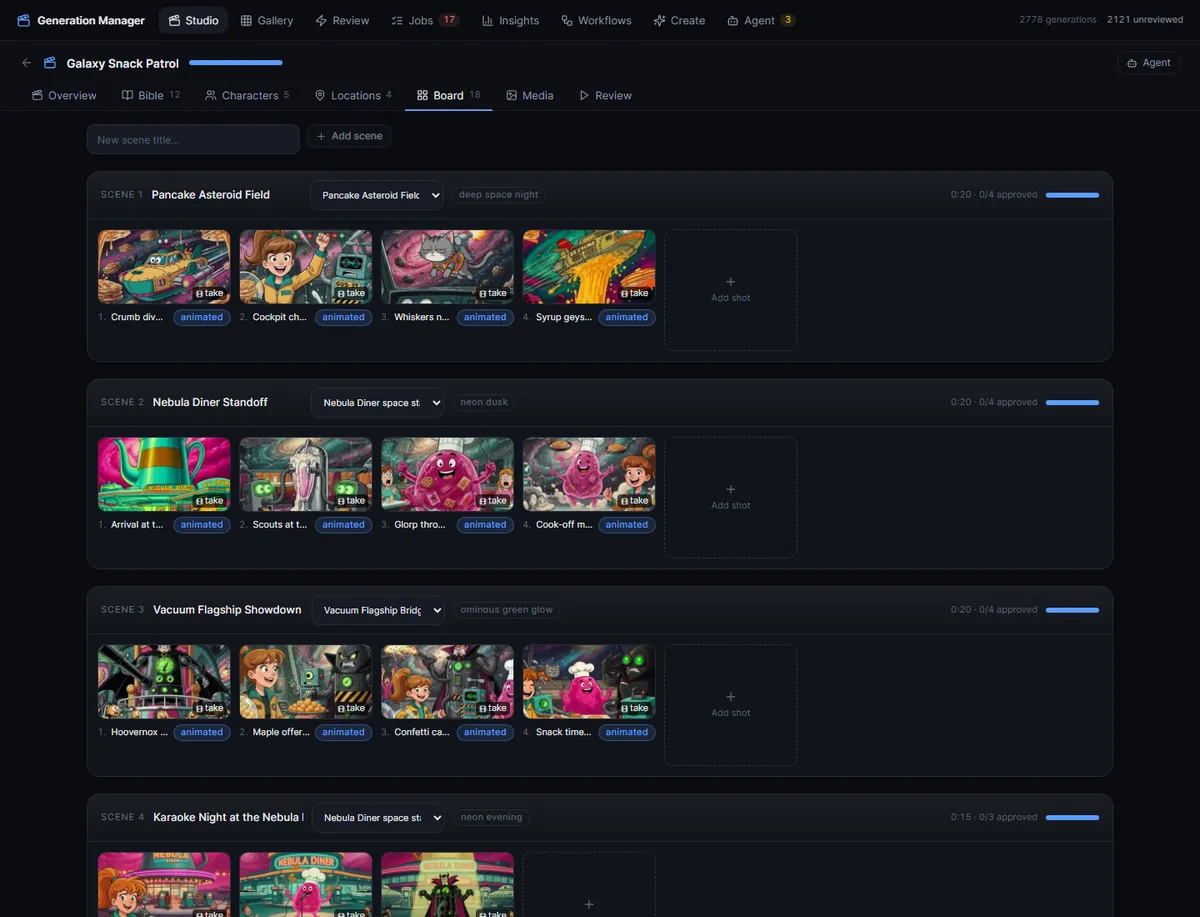Viewport: 1200px width, 917px height.
Task: Click the back arrow beside Galaxy Snack Patrol
Action: [x=26, y=63]
